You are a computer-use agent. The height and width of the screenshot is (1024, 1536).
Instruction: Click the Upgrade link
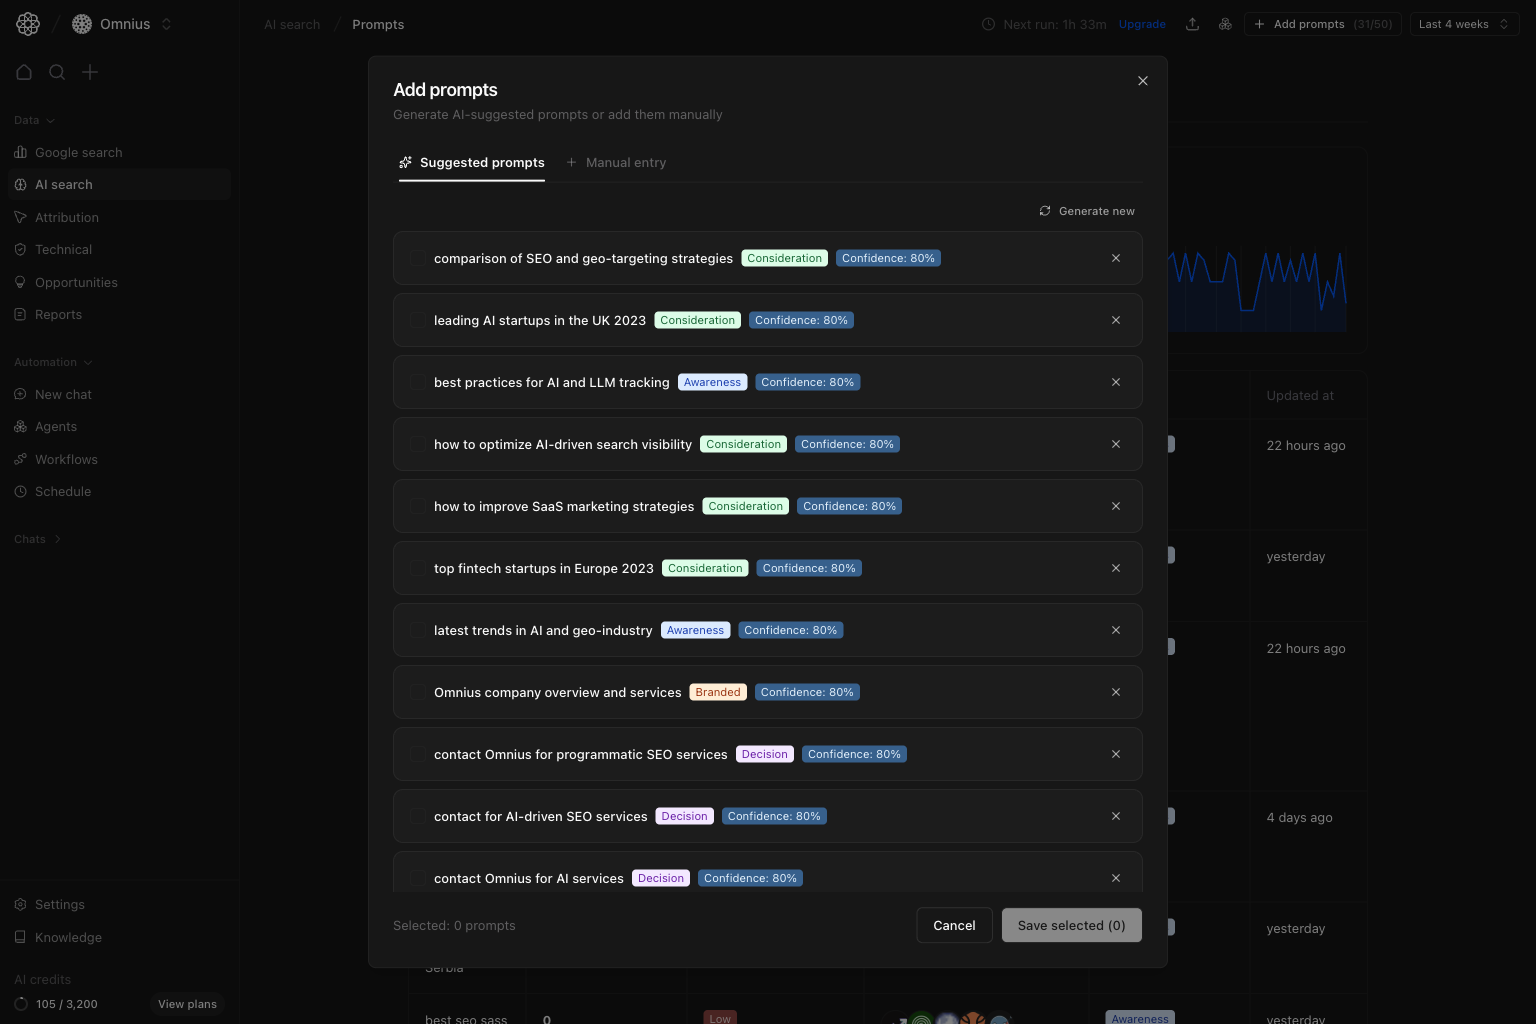pyautogui.click(x=1142, y=24)
